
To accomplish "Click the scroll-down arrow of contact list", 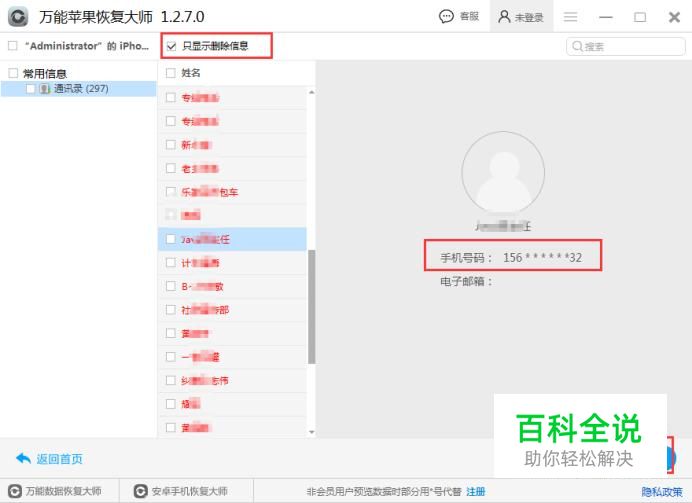I will click(312, 432).
